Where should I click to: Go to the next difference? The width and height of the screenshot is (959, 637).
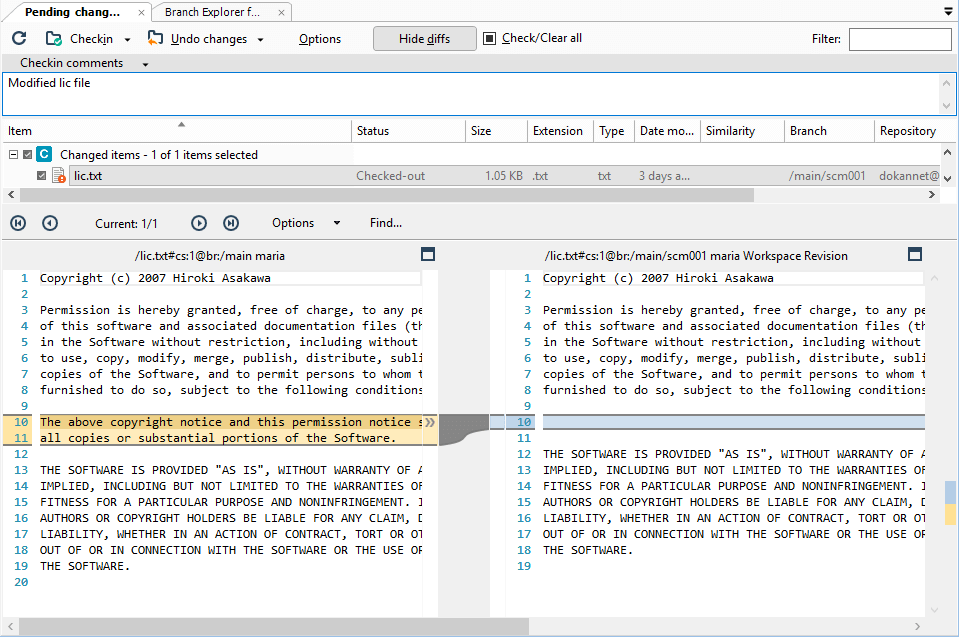pyautogui.click(x=199, y=223)
